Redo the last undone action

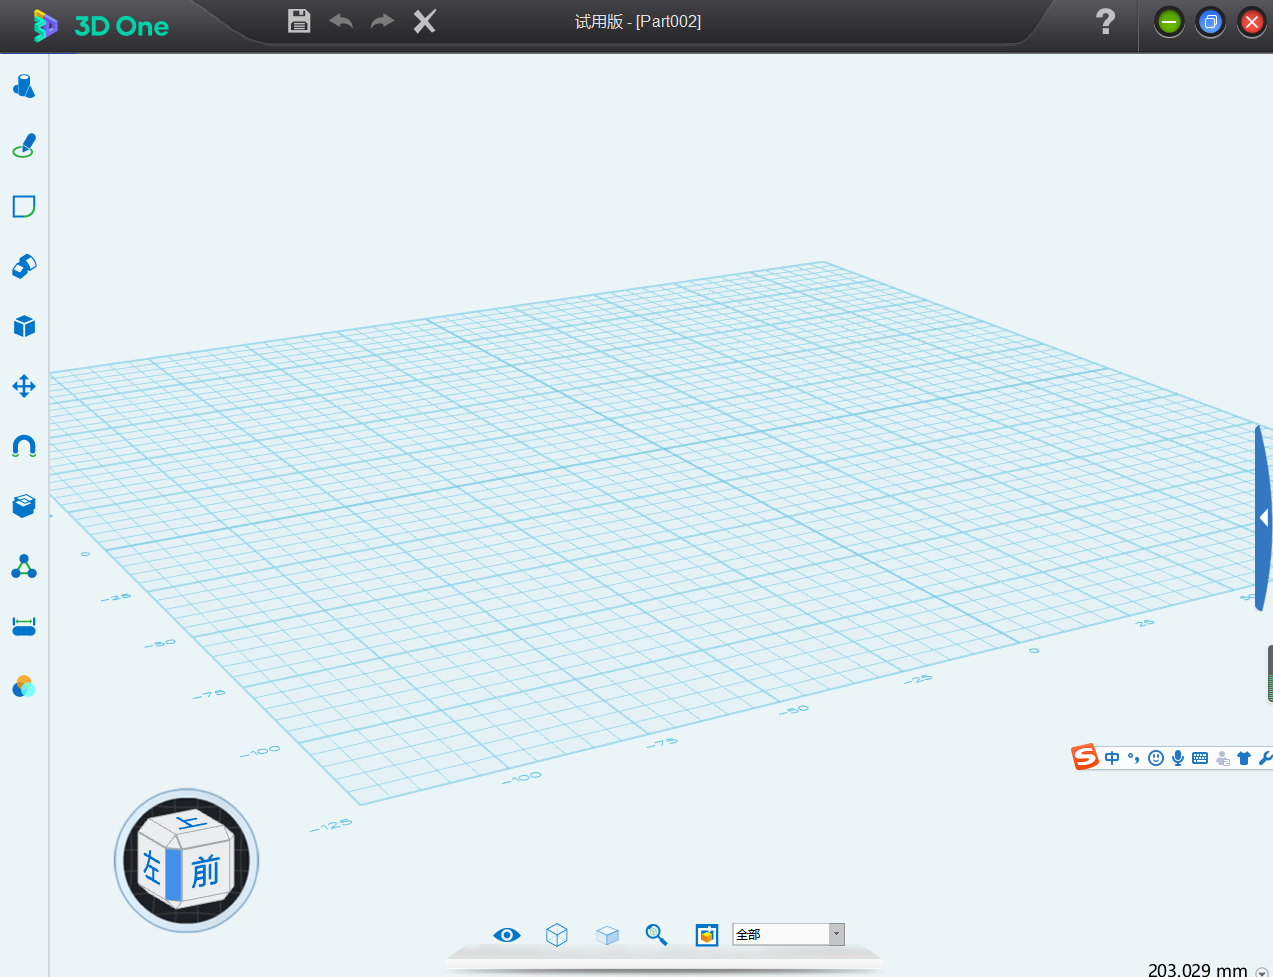382,21
